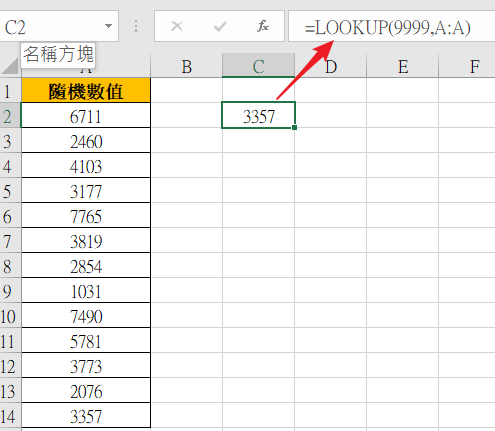Select cell C2 showing 3357
This screenshot has height=431, width=495.
coord(259,115)
